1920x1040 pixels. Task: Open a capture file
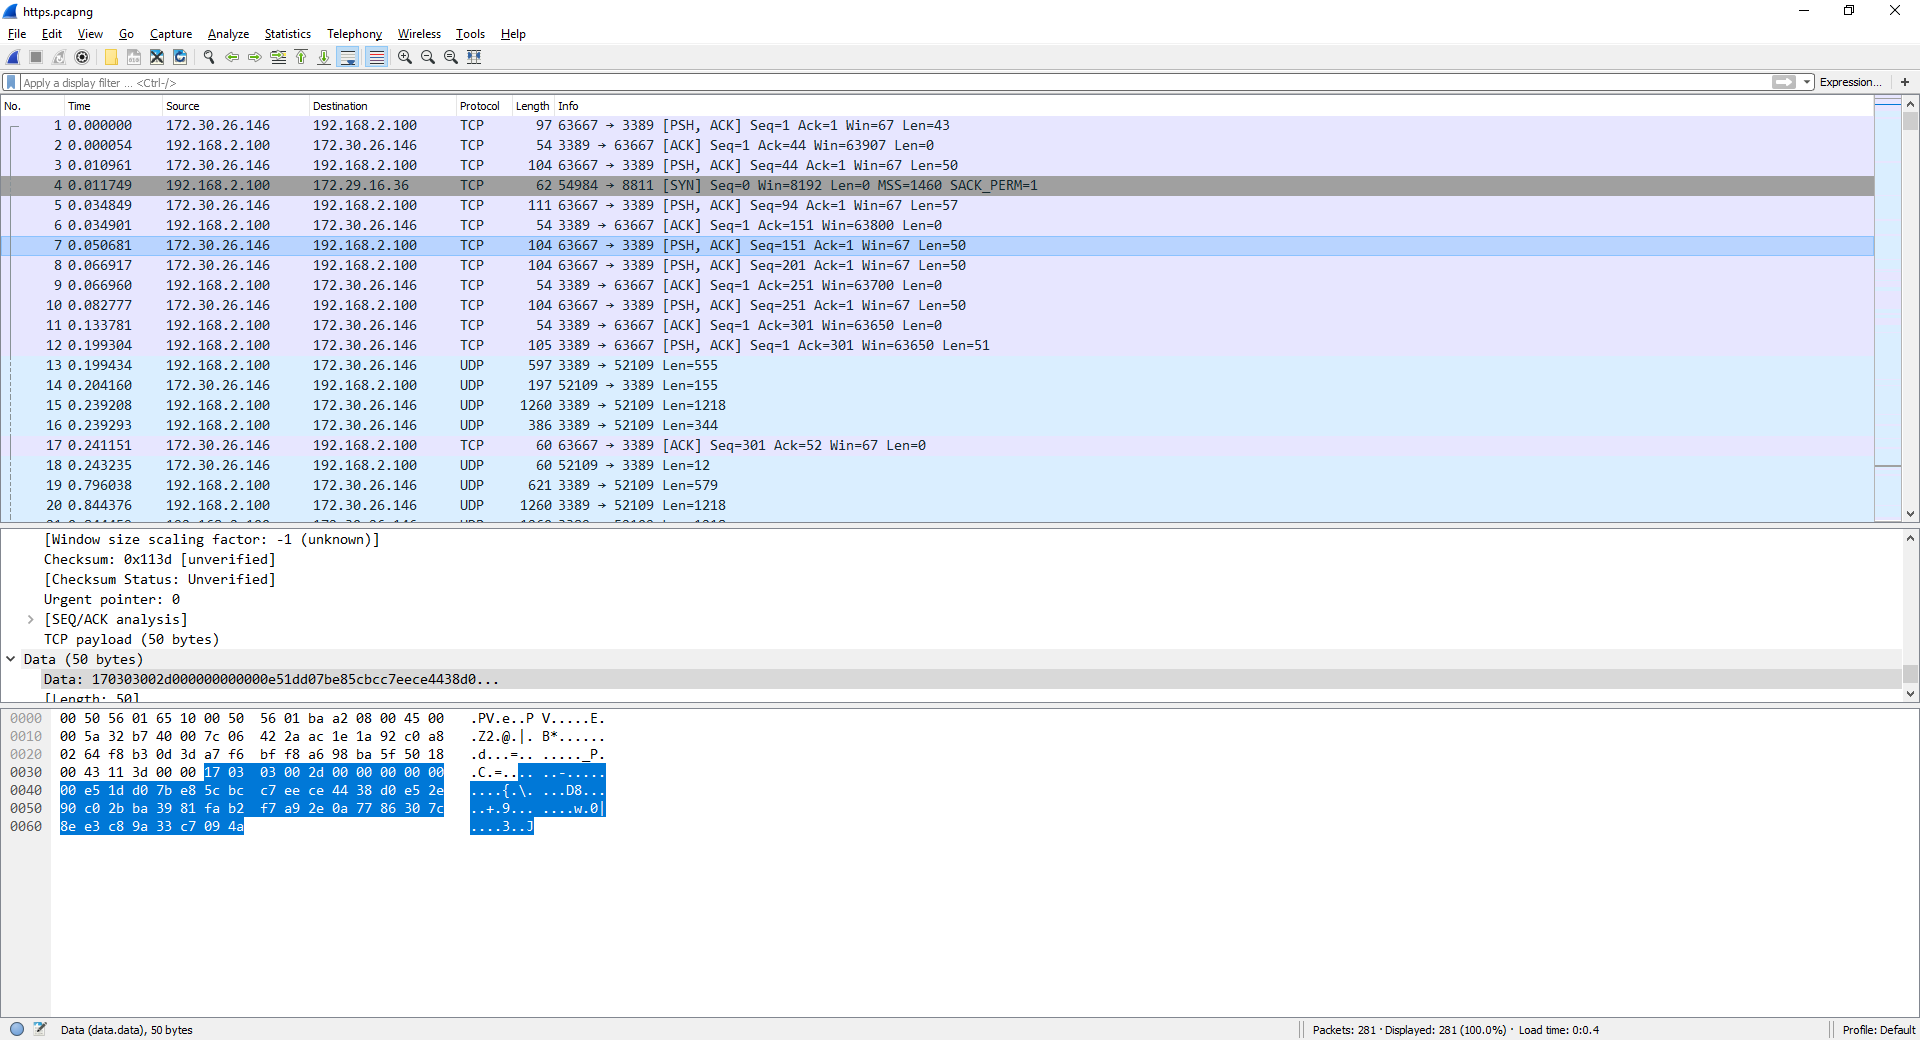coord(111,57)
